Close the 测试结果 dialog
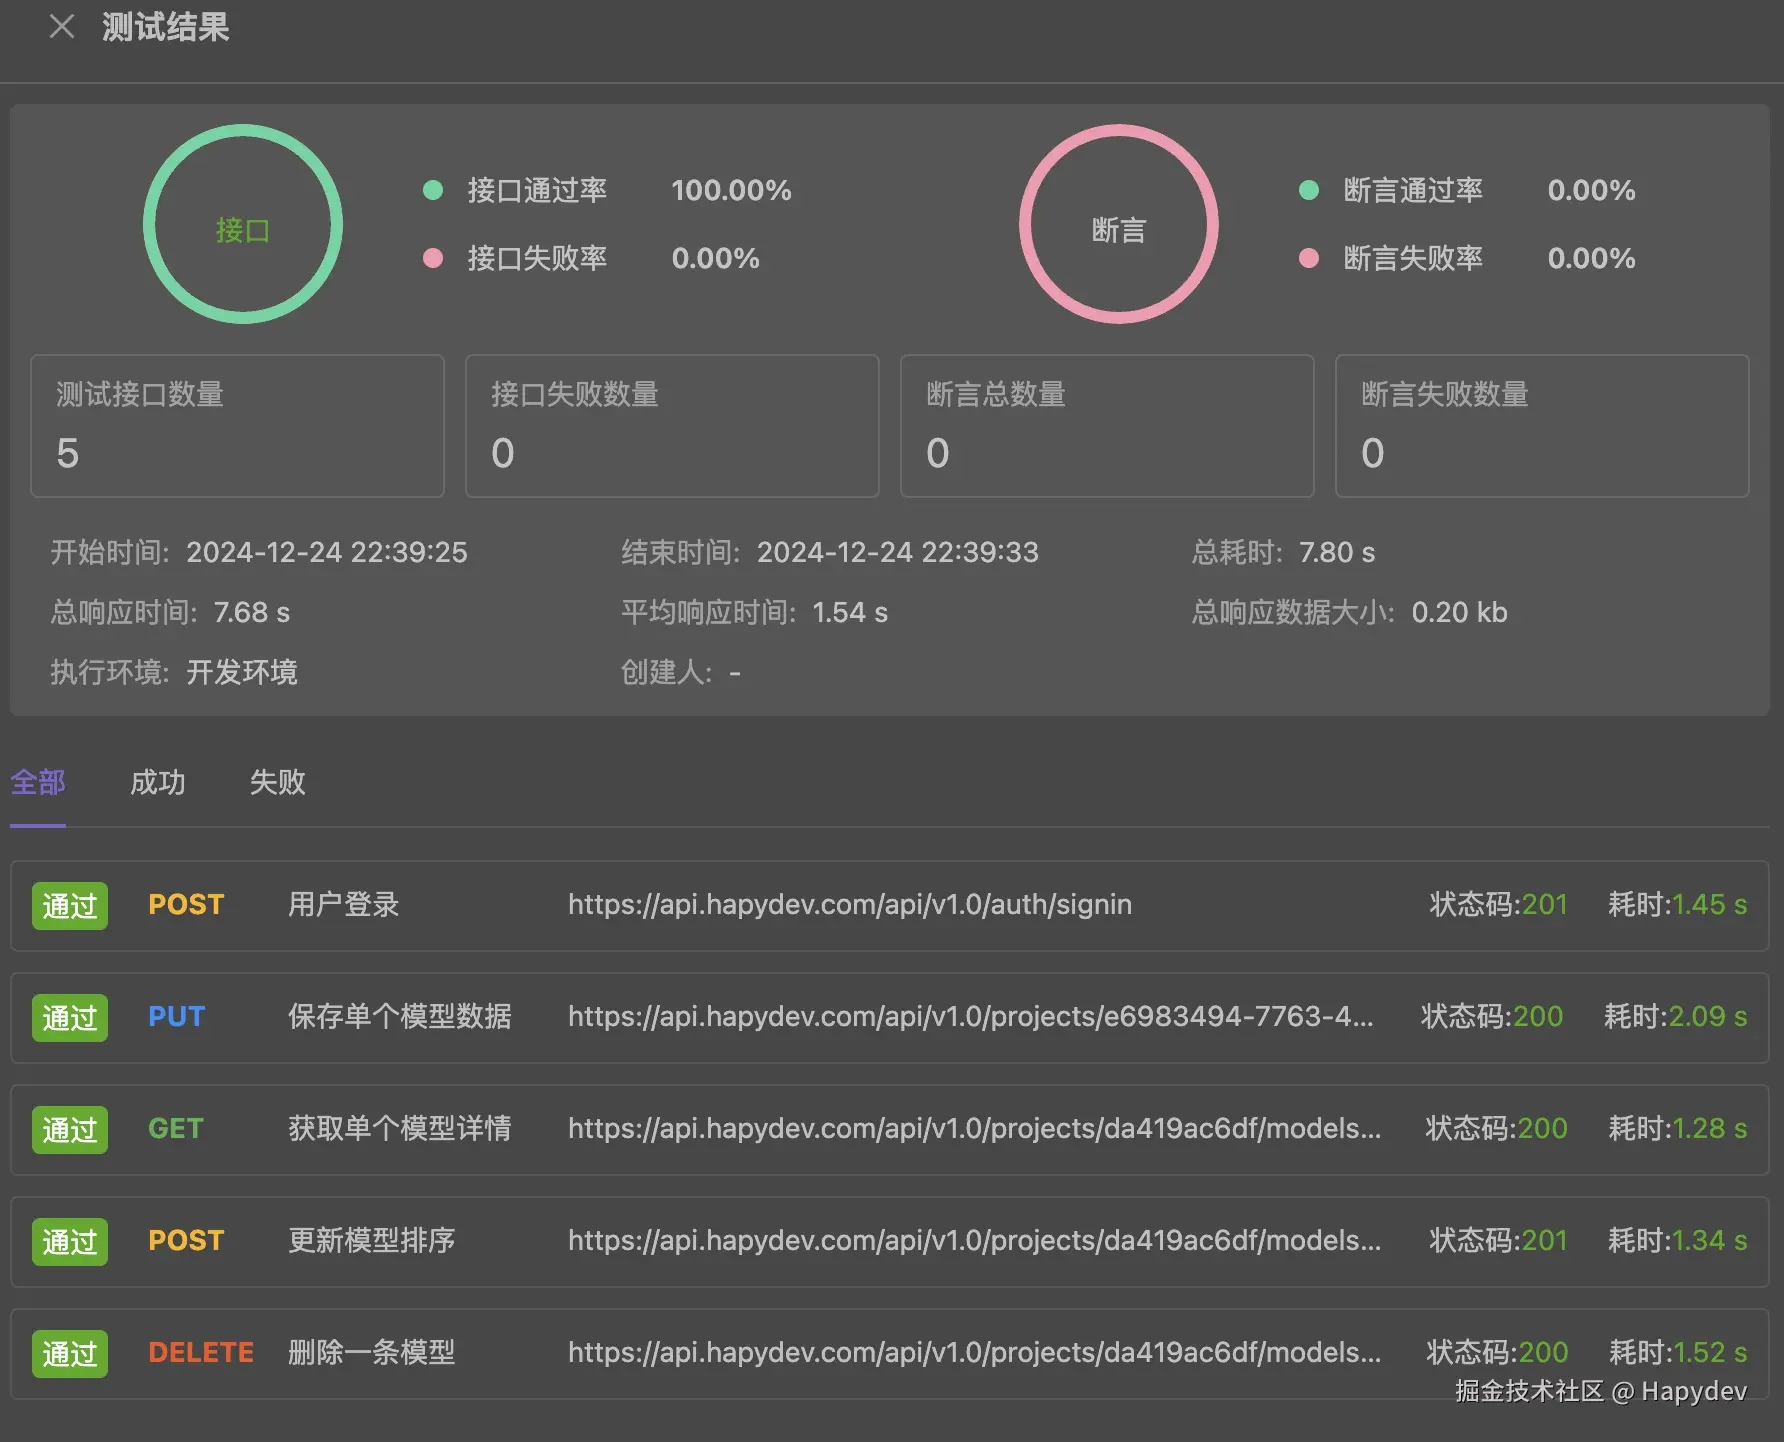Image resolution: width=1784 pixels, height=1442 pixels. 62,26
